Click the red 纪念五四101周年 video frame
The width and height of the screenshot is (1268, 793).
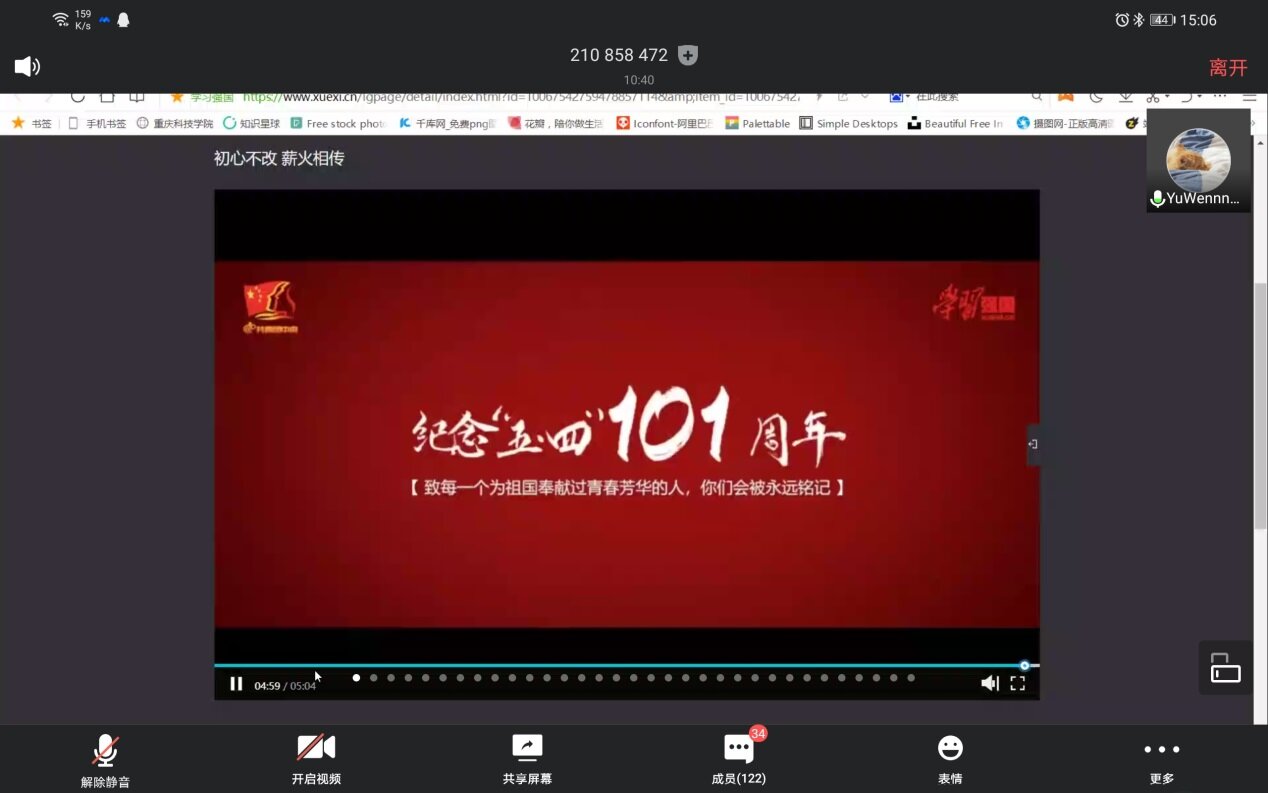point(627,444)
